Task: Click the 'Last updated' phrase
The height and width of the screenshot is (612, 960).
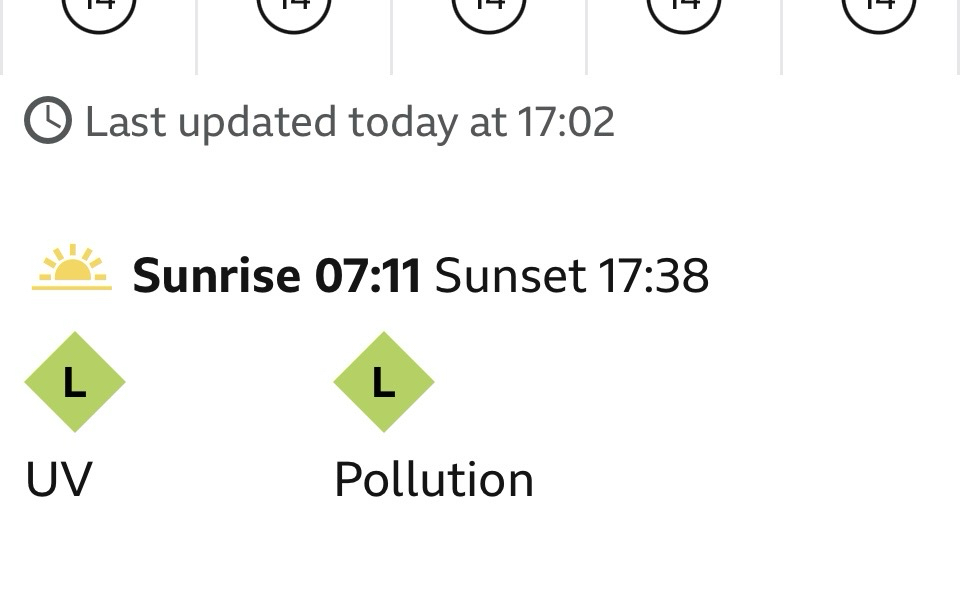Action: coord(210,123)
